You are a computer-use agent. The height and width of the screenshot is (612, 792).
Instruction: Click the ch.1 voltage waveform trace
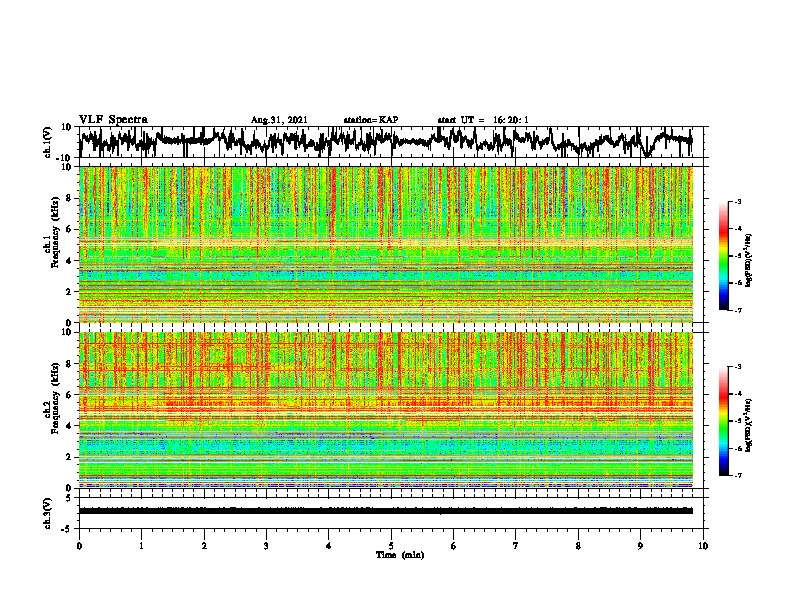pos(386,141)
